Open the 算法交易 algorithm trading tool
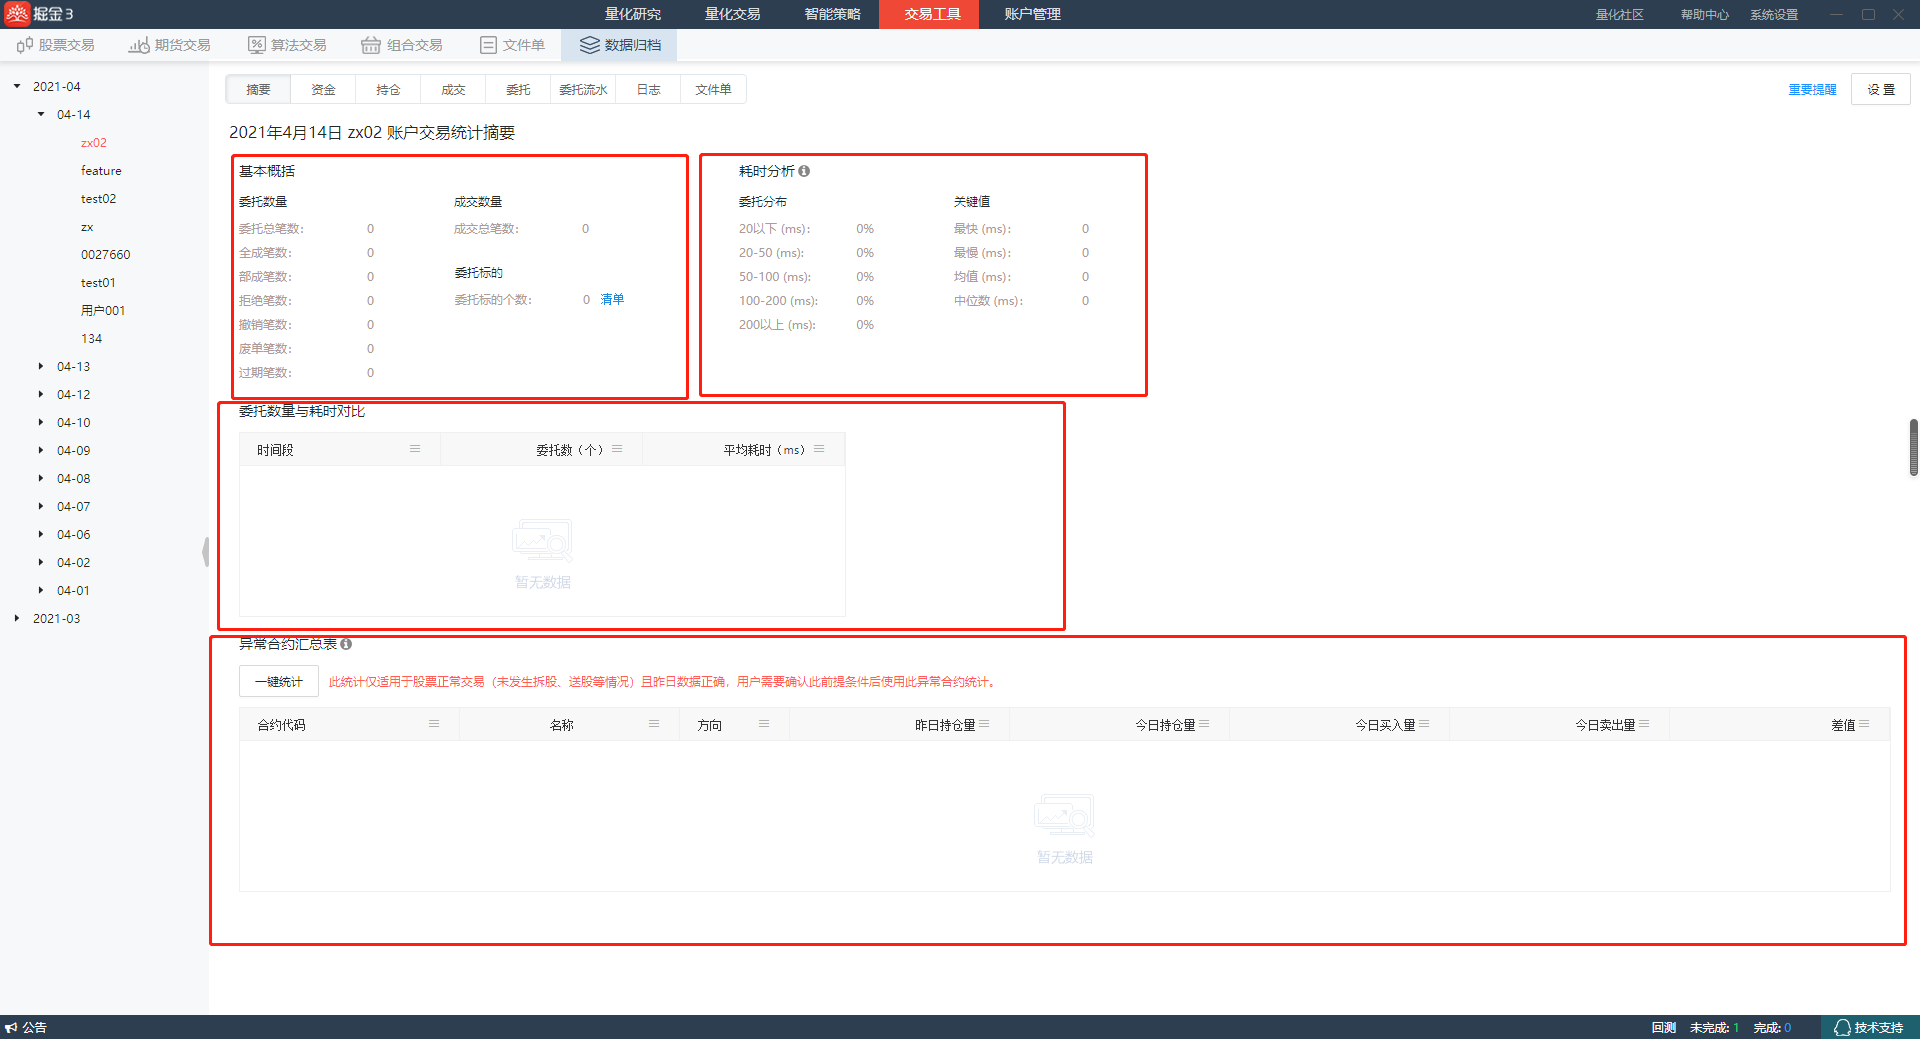The width and height of the screenshot is (1920, 1039). point(288,45)
